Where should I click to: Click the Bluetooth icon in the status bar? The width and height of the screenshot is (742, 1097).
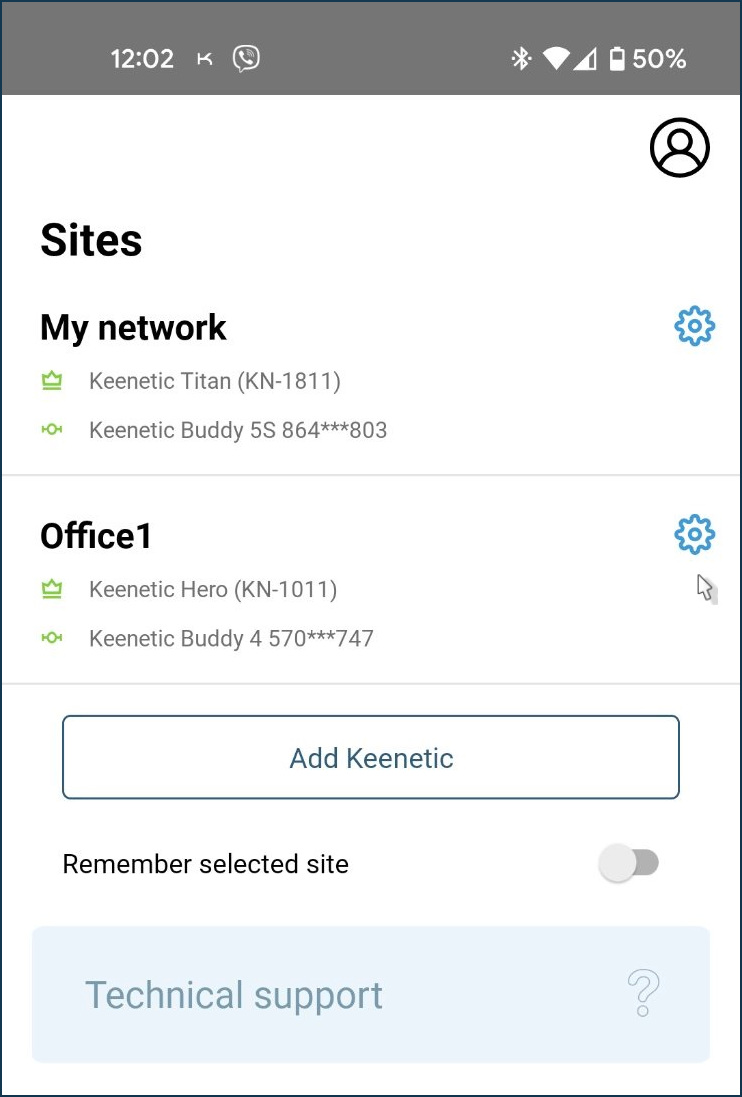pos(521,60)
